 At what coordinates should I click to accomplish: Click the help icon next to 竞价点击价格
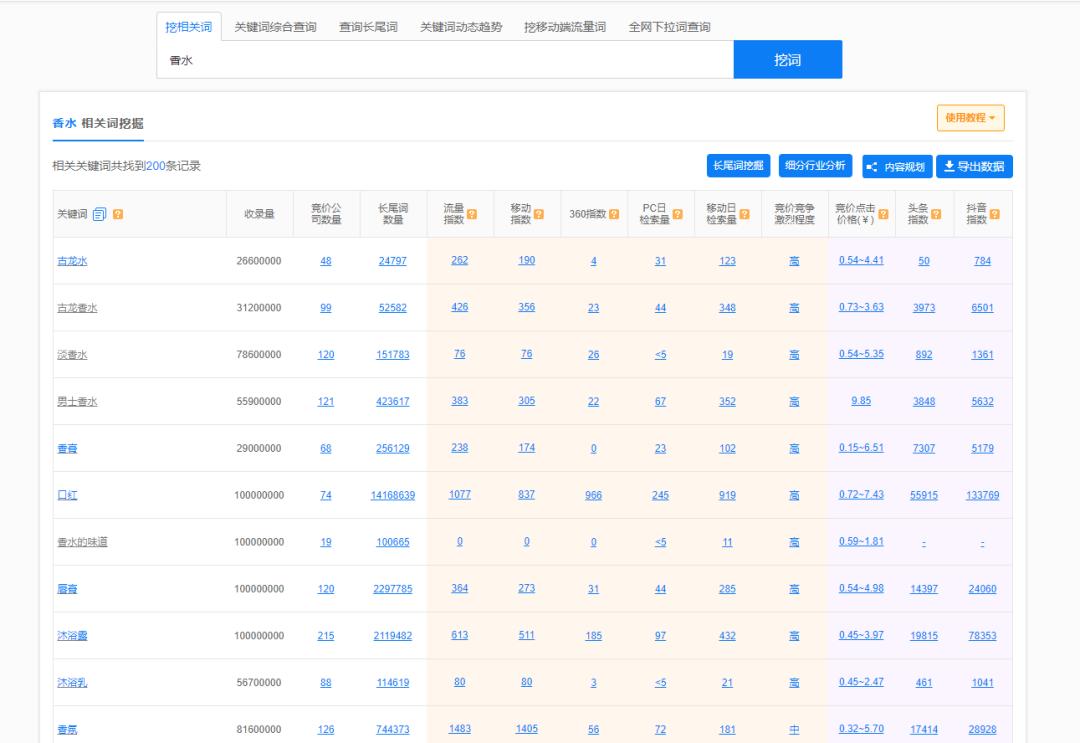883,214
